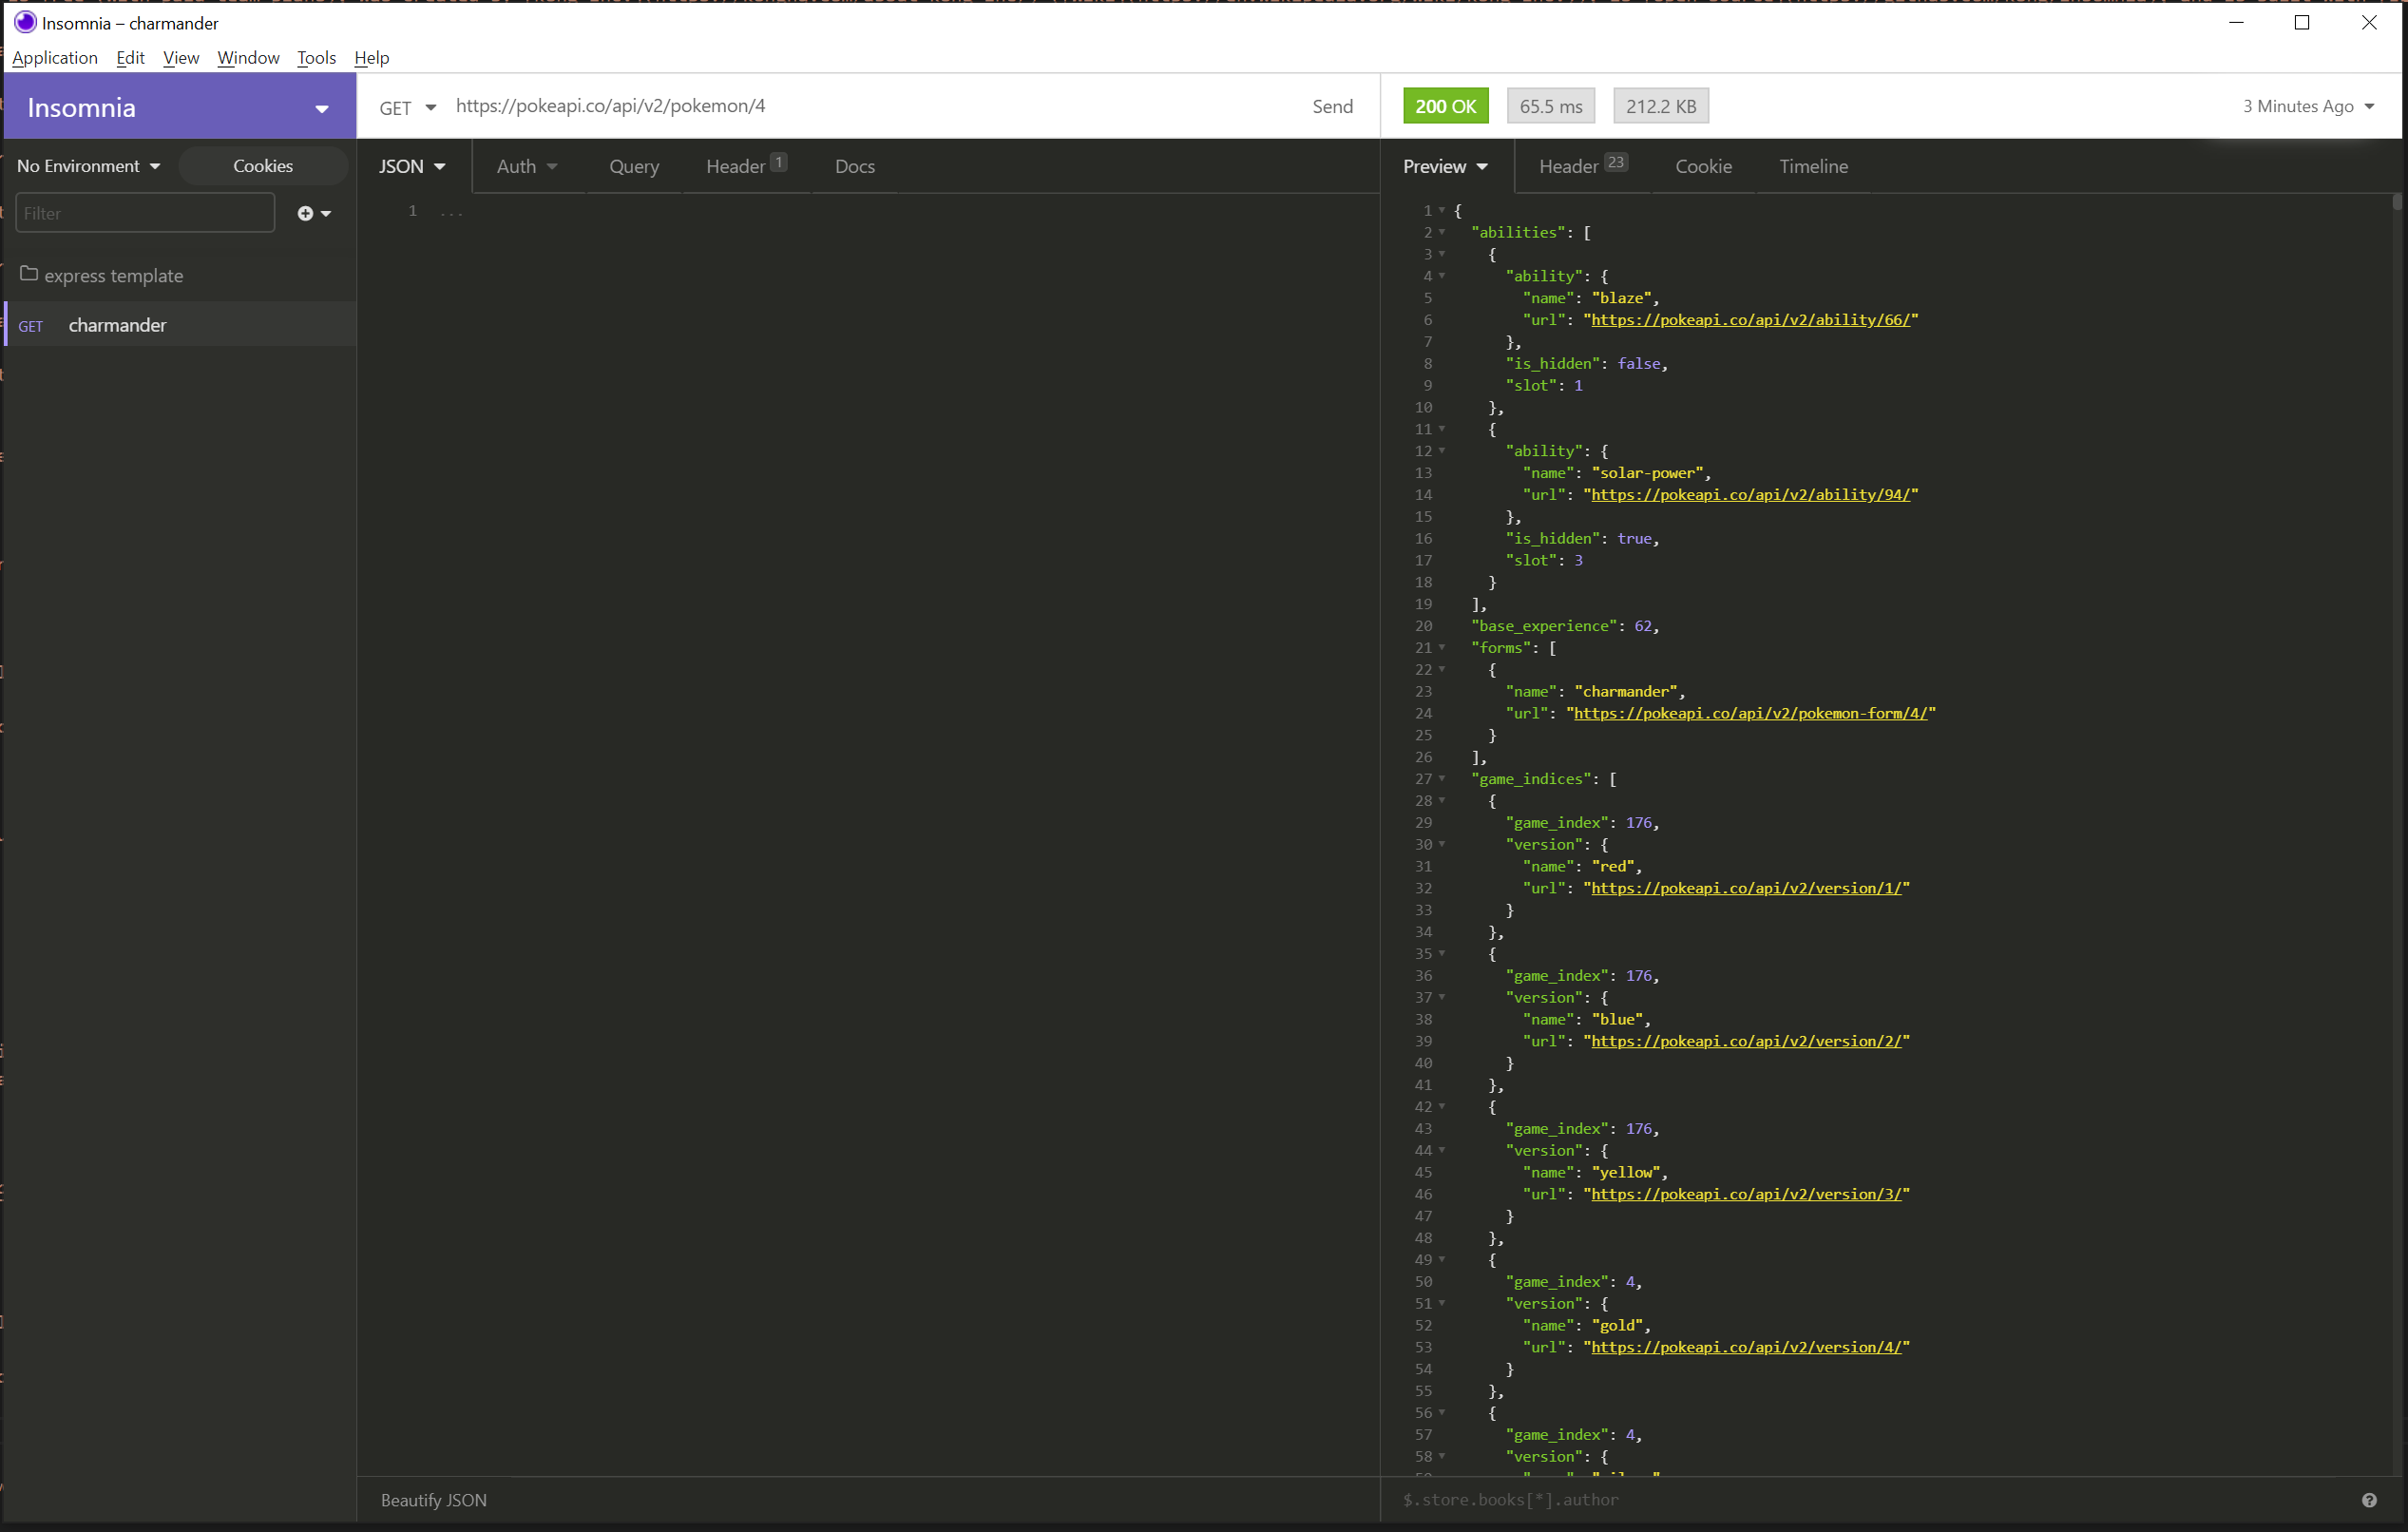Collapse the abilities array fold arrow
2408x1532 pixels.
(x=1442, y=232)
